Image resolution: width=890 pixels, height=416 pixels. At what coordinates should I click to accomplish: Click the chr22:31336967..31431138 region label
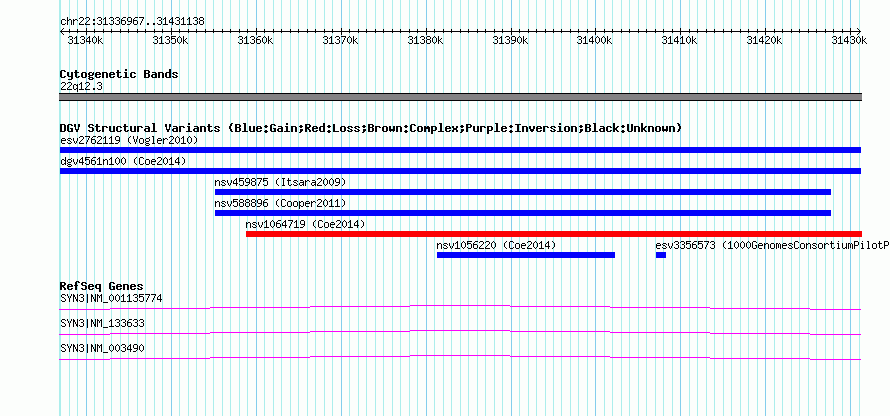click(132, 22)
